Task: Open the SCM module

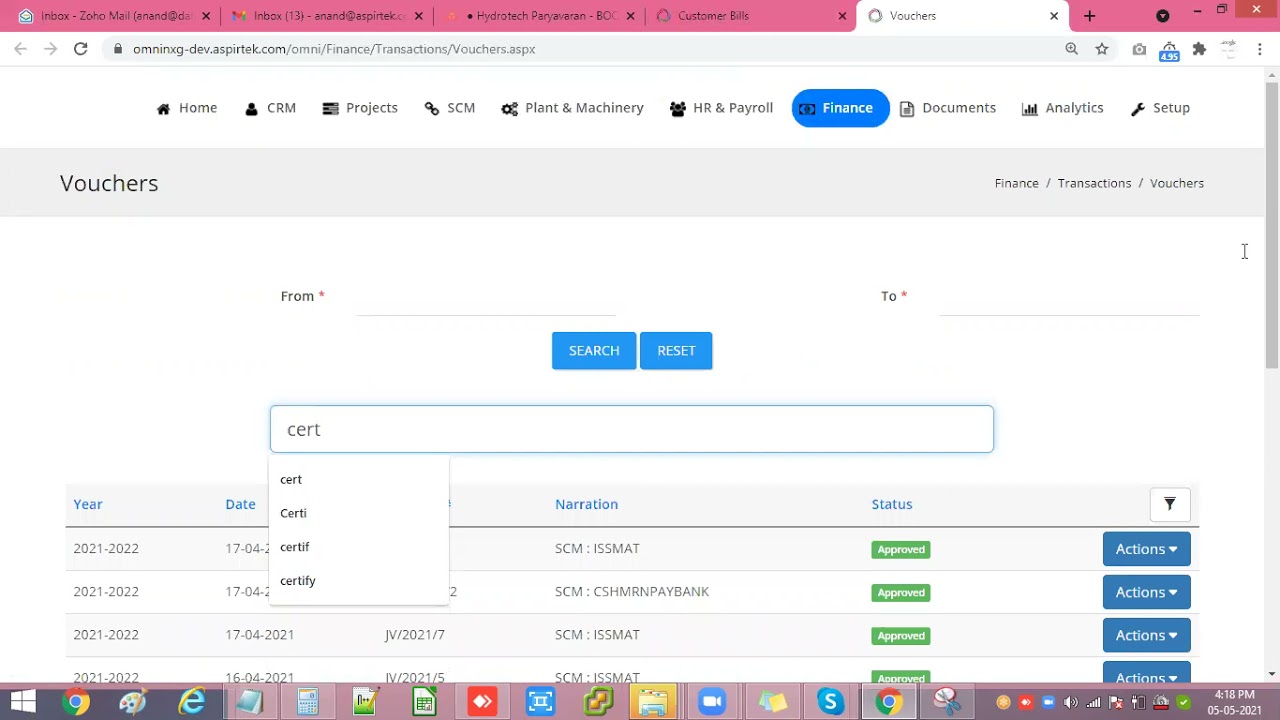Action: [x=449, y=108]
